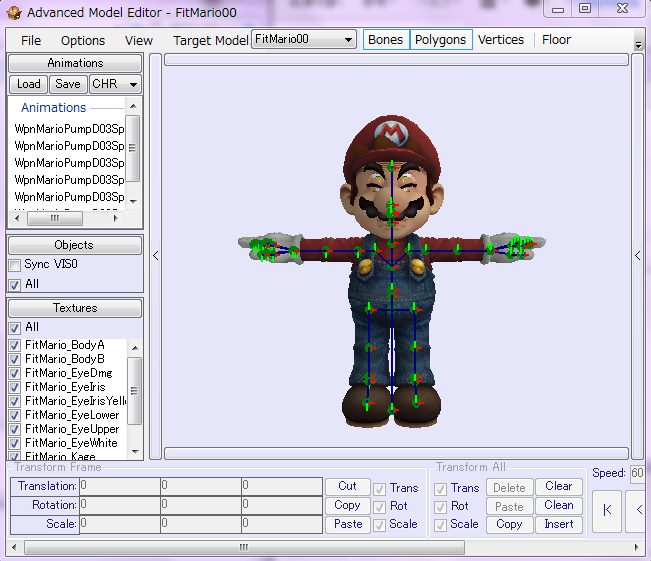The image size is (651, 561).
Task: Open the CHR type dropdown
Action: (115, 84)
